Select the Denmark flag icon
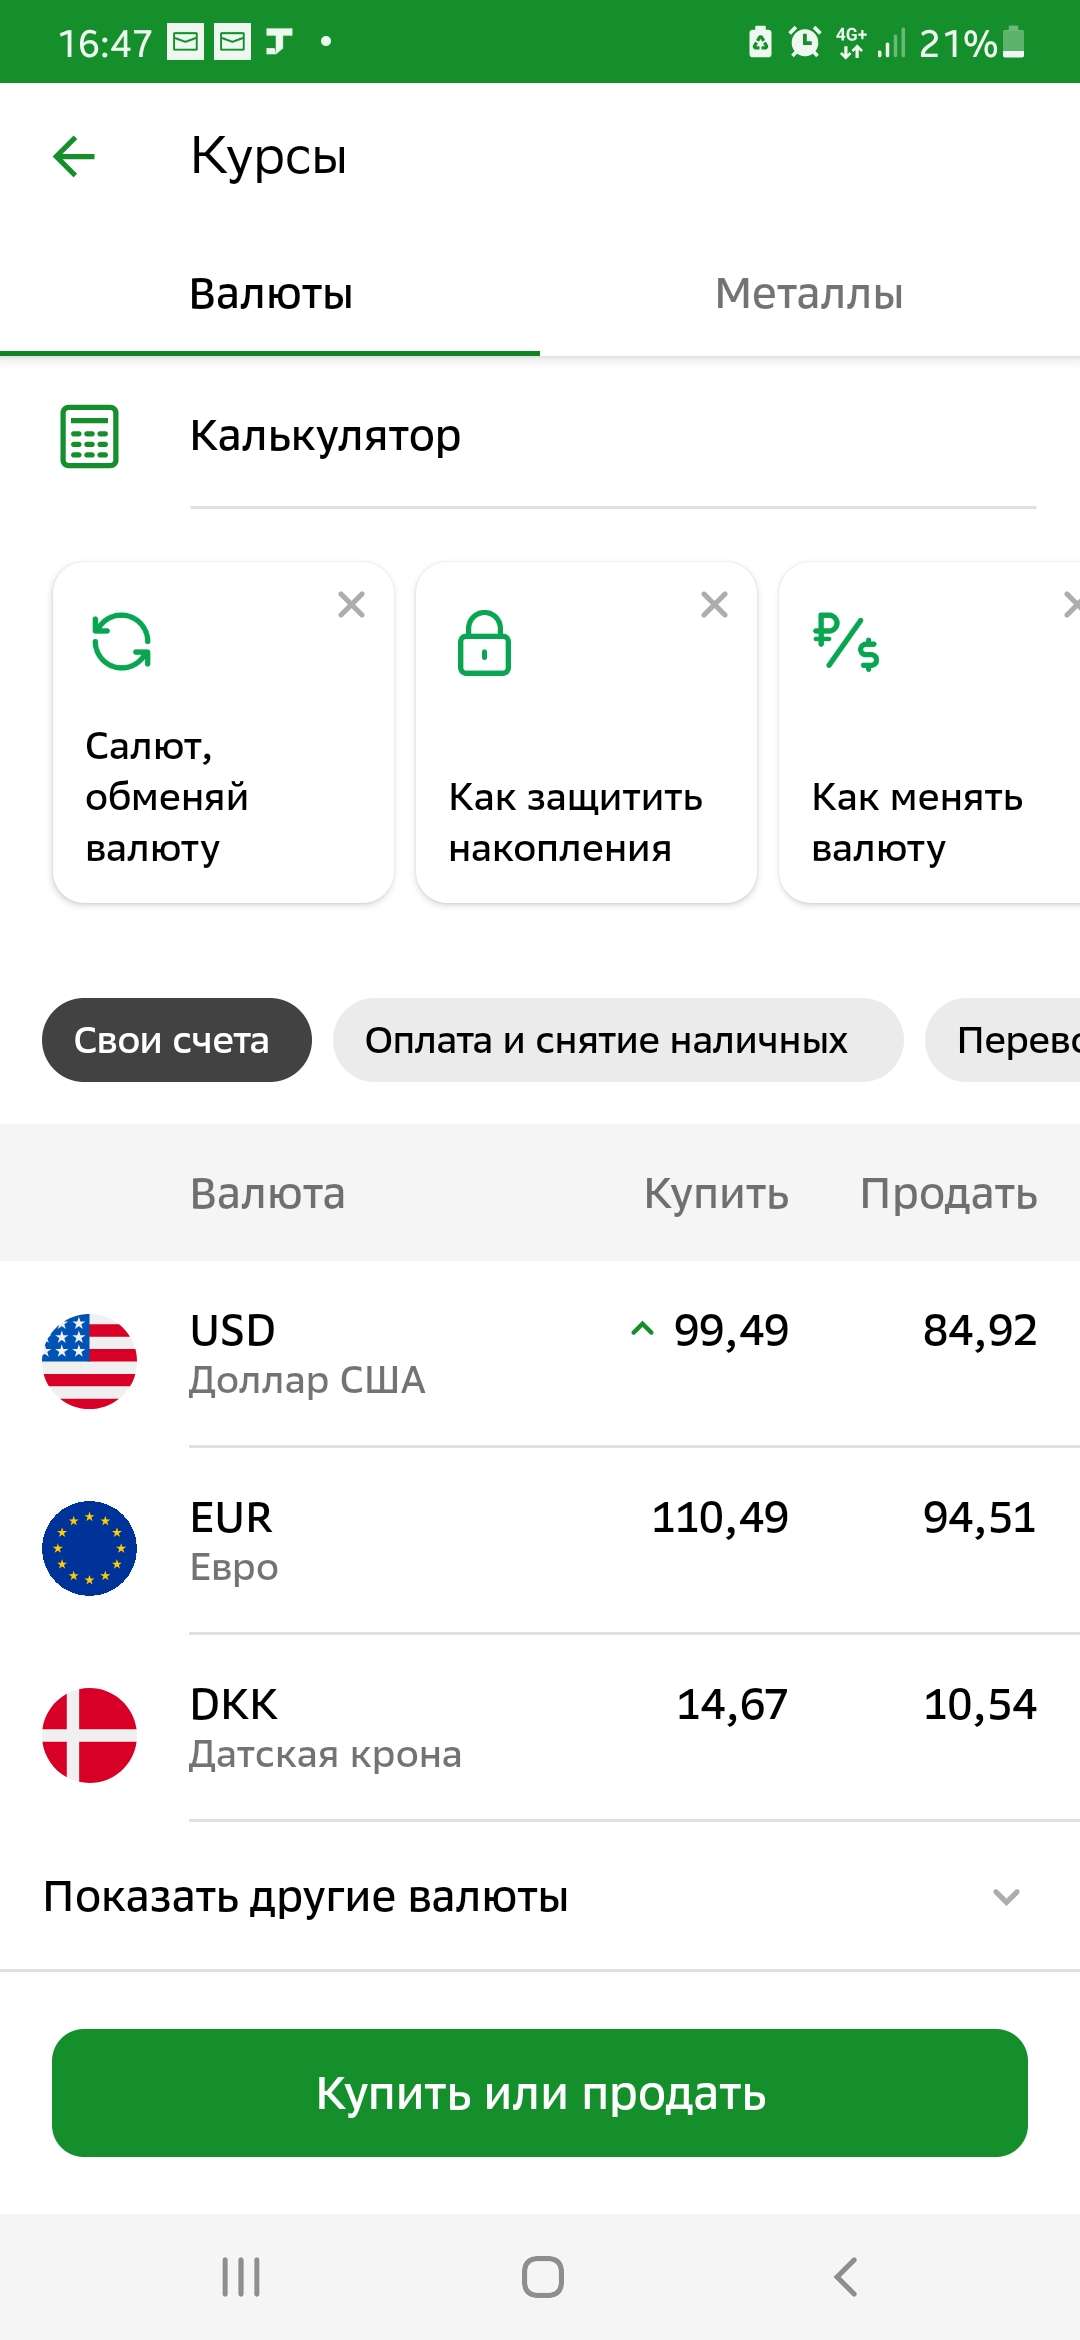The width and height of the screenshot is (1080, 2340). (x=90, y=1735)
